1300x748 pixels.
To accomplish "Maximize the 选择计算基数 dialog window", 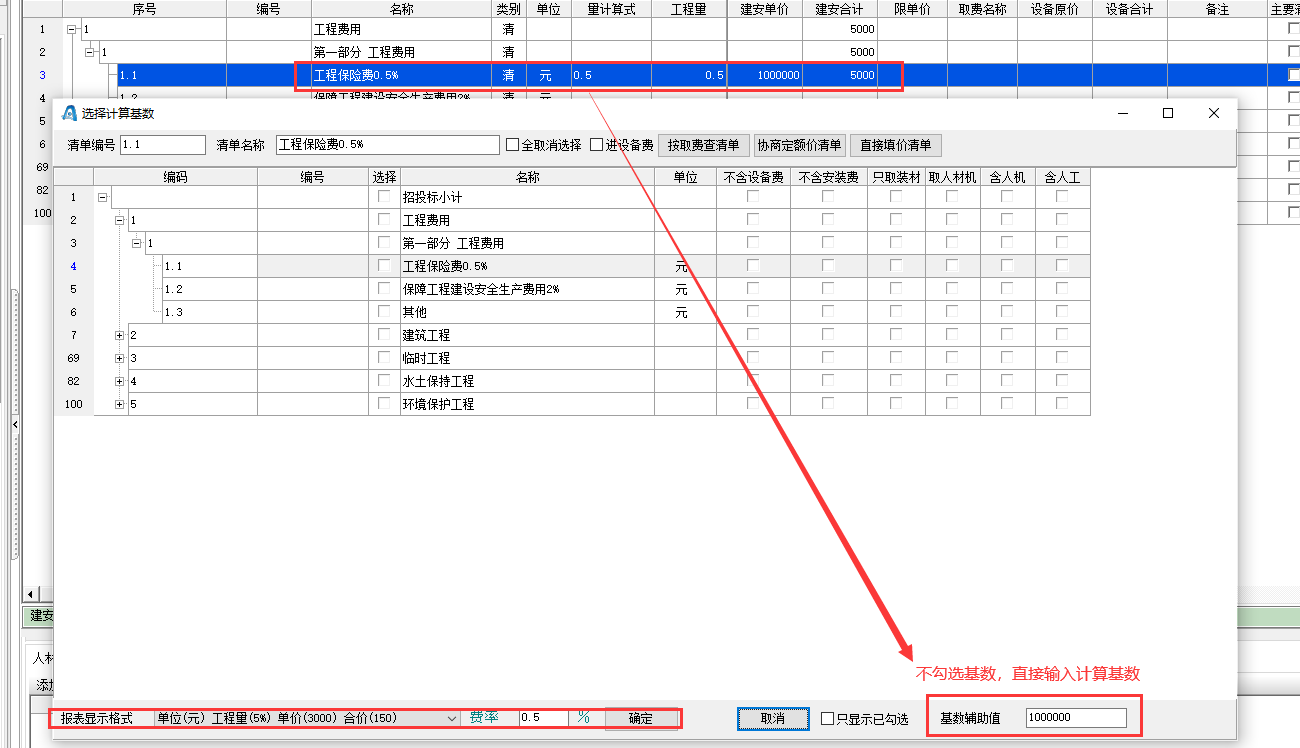I will tap(1167, 114).
